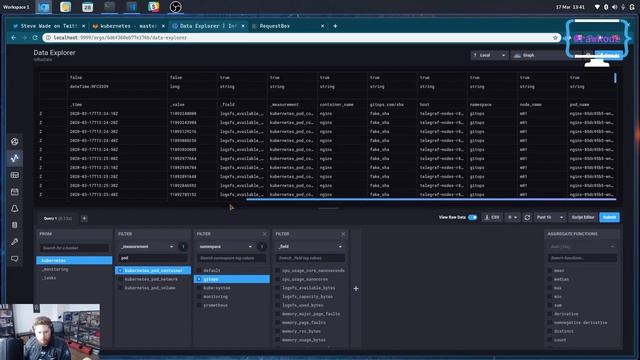The height and width of the screenshot is (360, 640).
Task: Open the calendar taskbar icon
Action: [87, 7]
